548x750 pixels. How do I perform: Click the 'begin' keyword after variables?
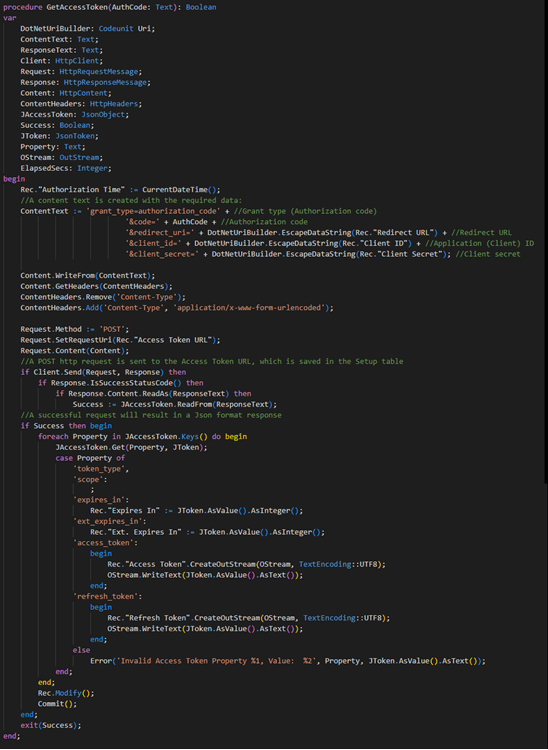click(14, 179)
